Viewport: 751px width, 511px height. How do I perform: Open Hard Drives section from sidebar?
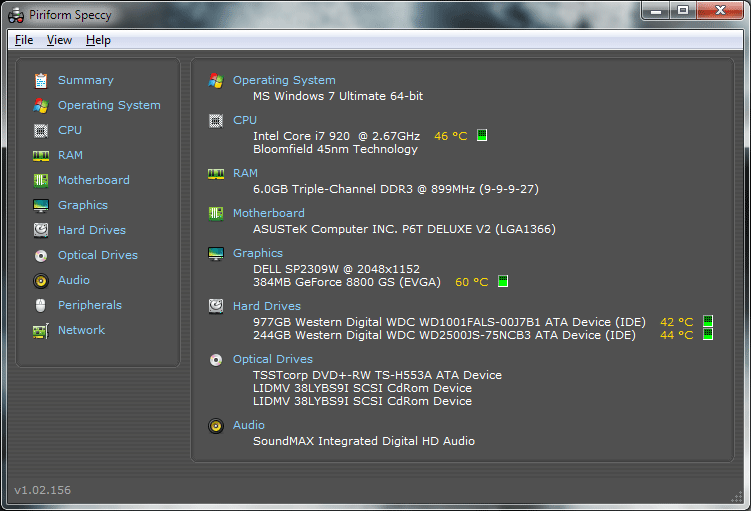tap(92, 230)
